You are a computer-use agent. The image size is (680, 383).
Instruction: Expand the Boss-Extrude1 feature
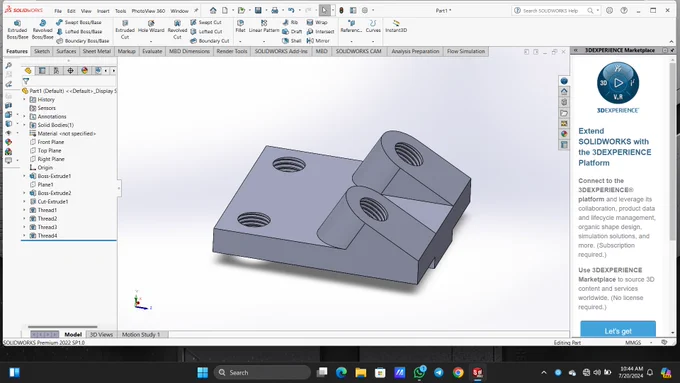[x=24, y=176]
